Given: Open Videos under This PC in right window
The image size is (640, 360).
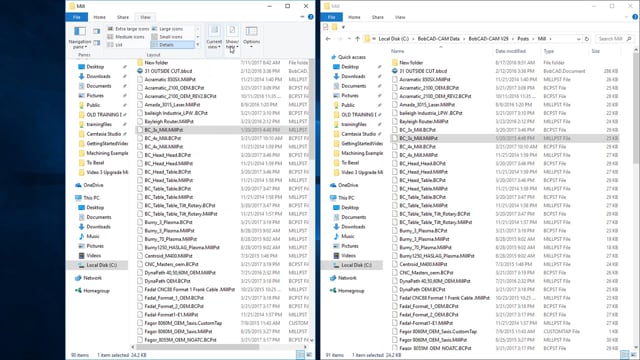Looking at the screenshot, I should click(348, 256).
